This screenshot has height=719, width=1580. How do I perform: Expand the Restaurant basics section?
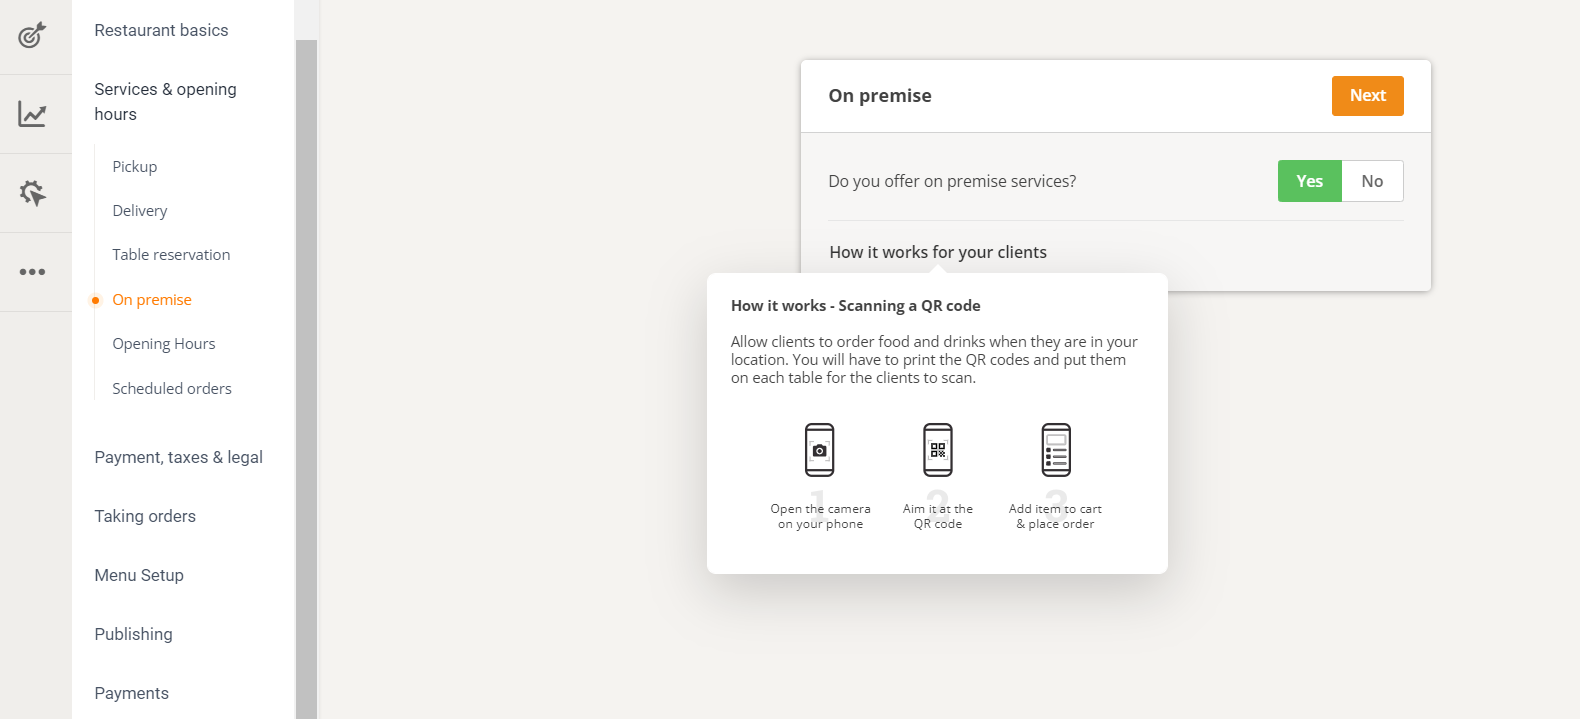point(161,30)
